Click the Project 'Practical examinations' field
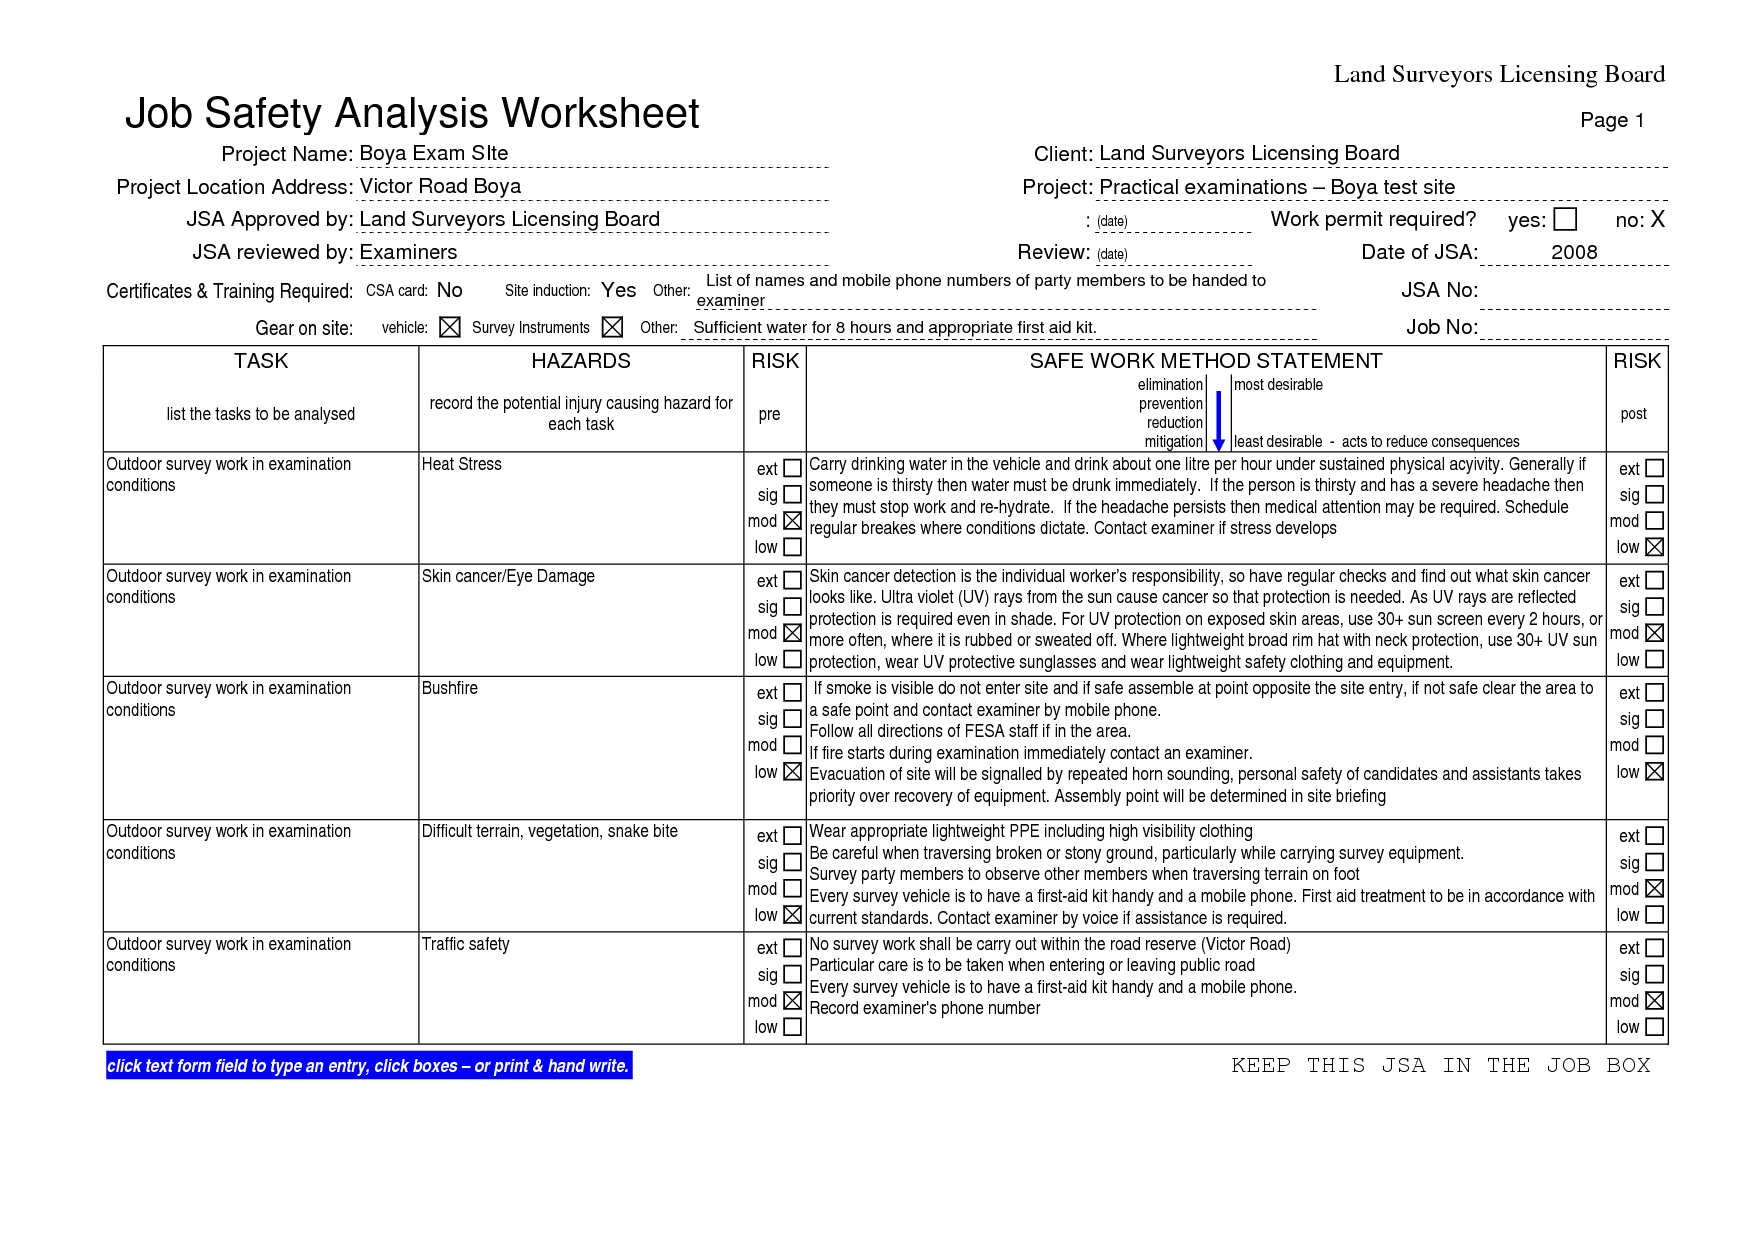The width and height of the screenshot is (1754, 1240). (x=1383, y=187)
